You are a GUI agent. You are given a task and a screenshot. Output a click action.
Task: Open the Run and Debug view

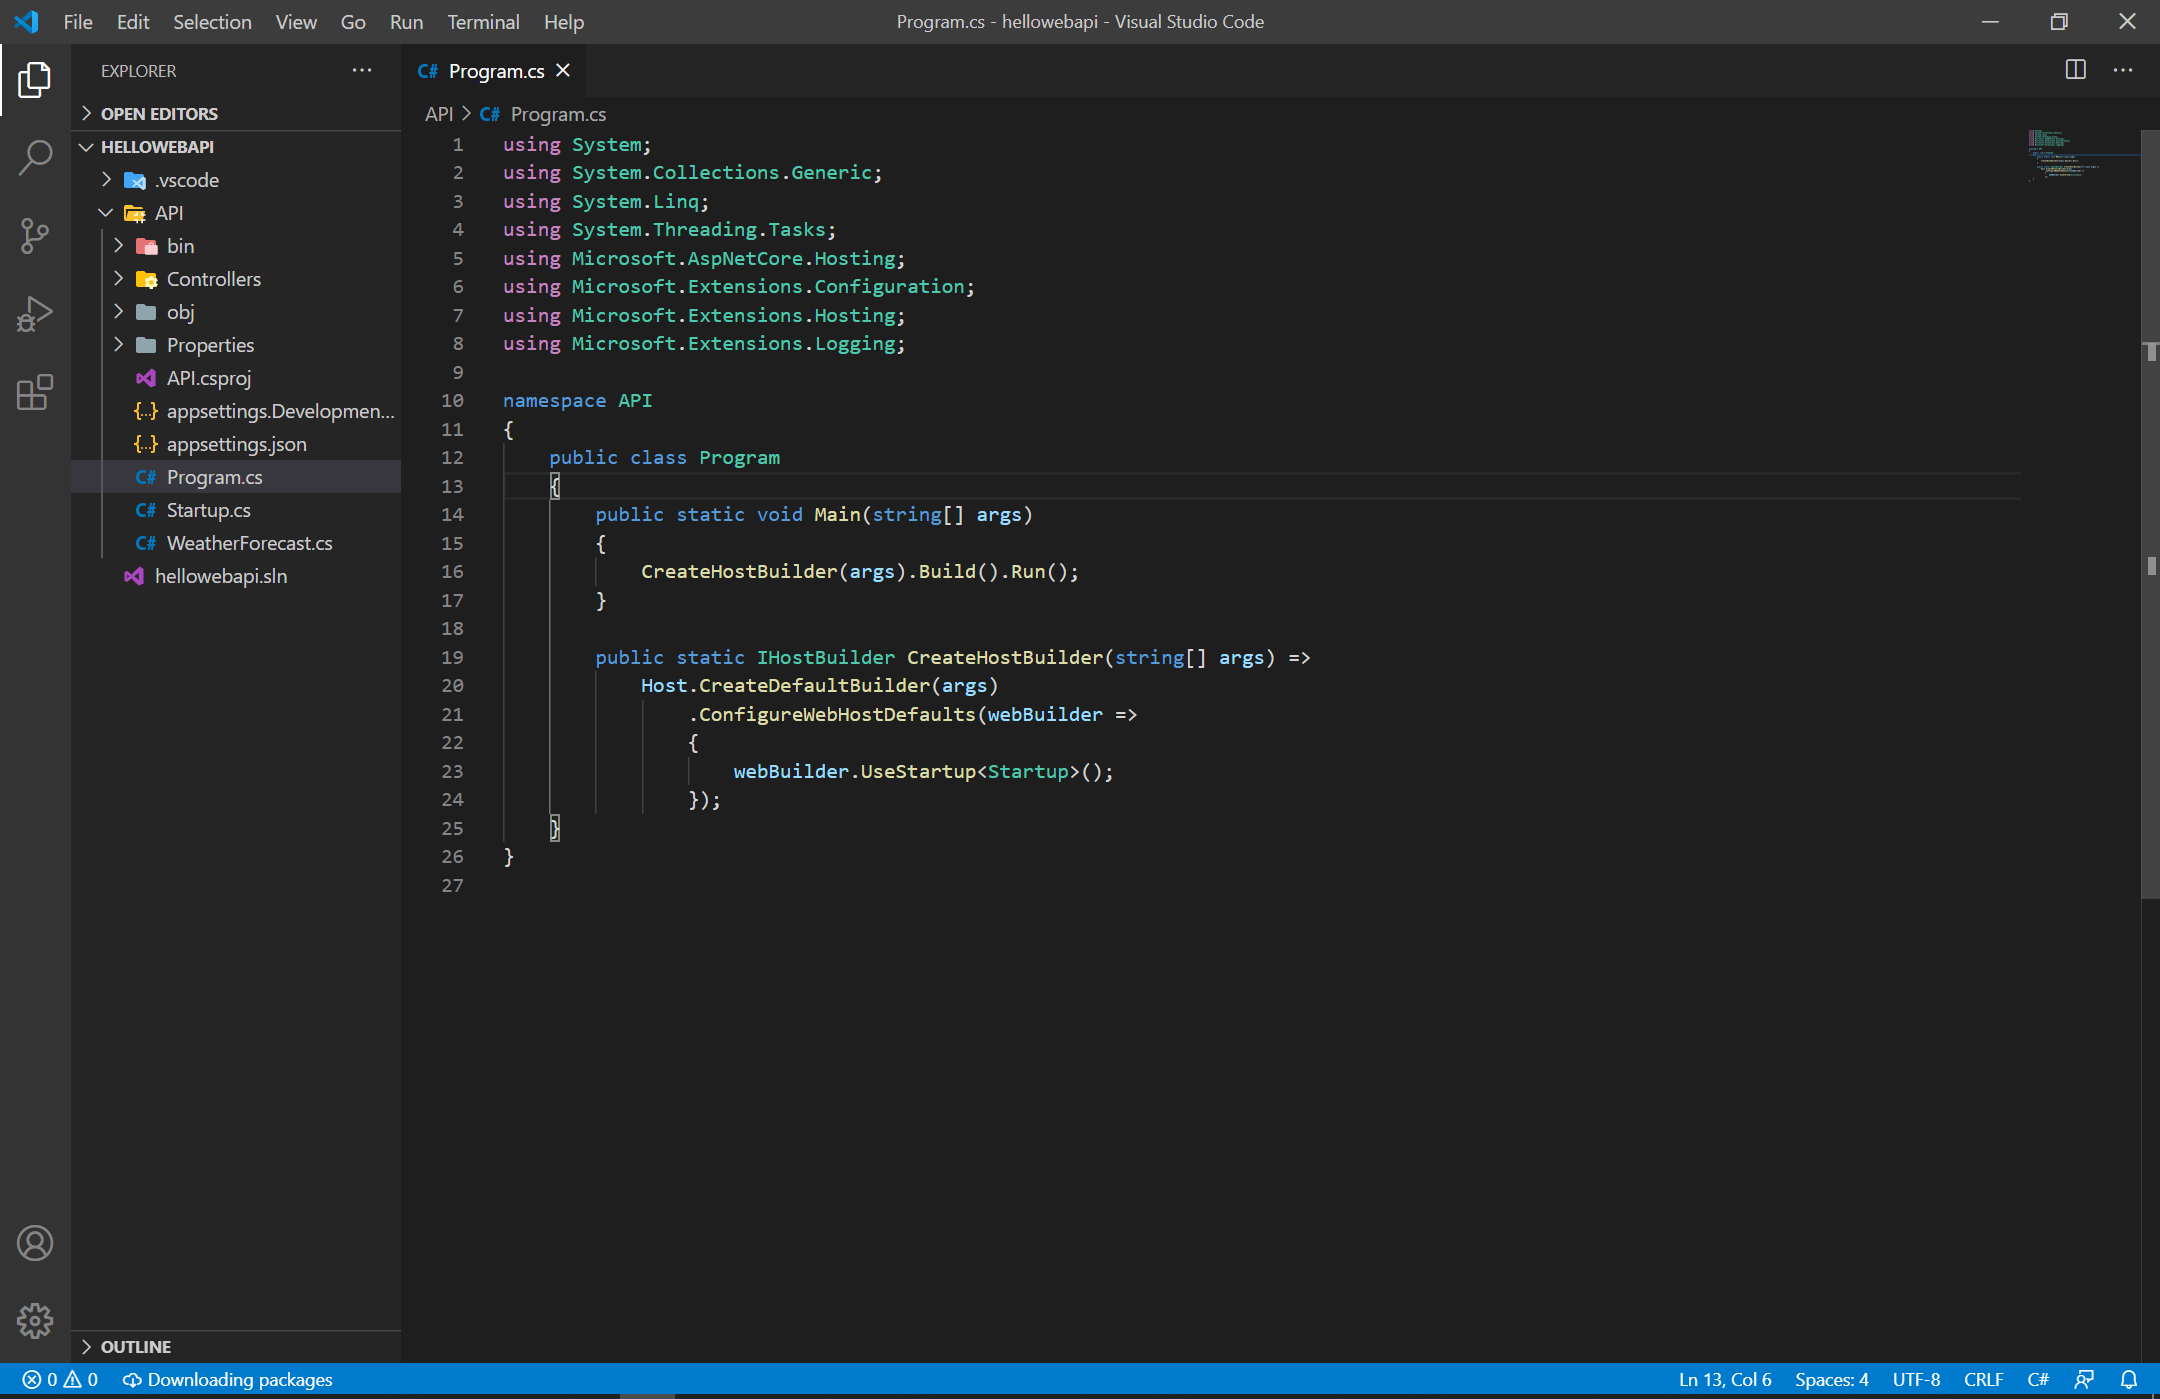(35, 313)
